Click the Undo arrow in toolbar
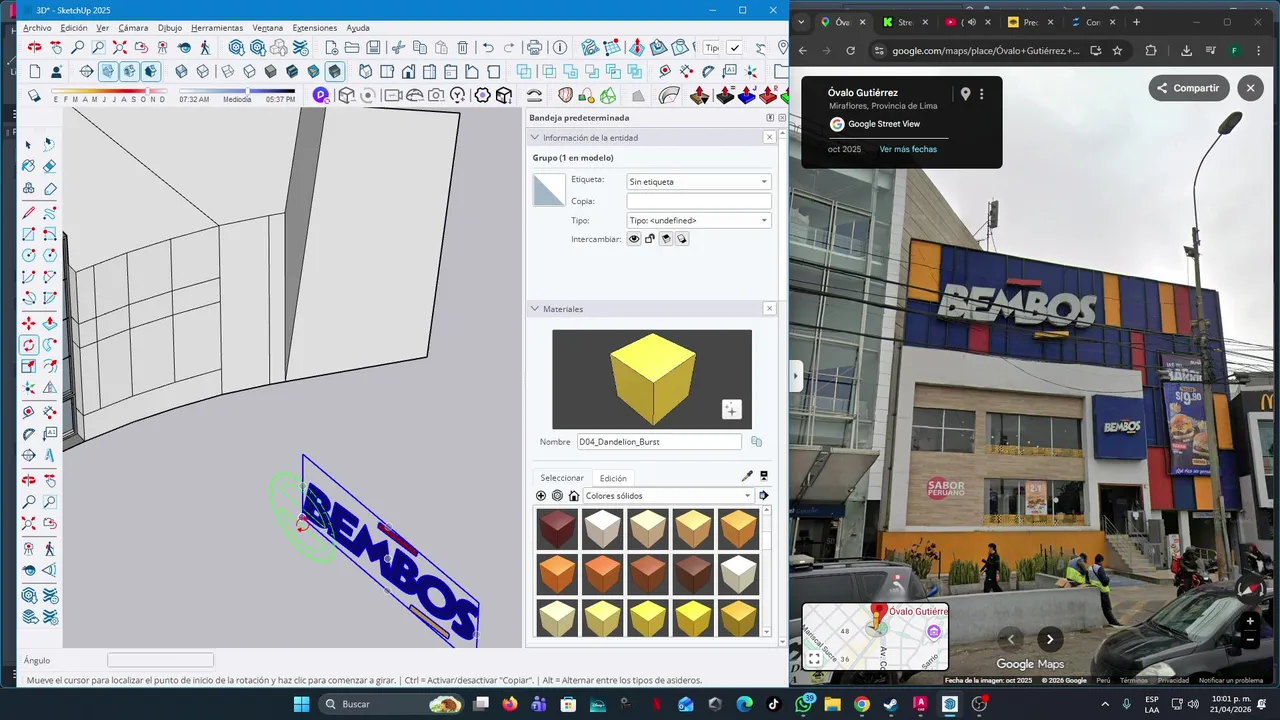 pos(488,47)
